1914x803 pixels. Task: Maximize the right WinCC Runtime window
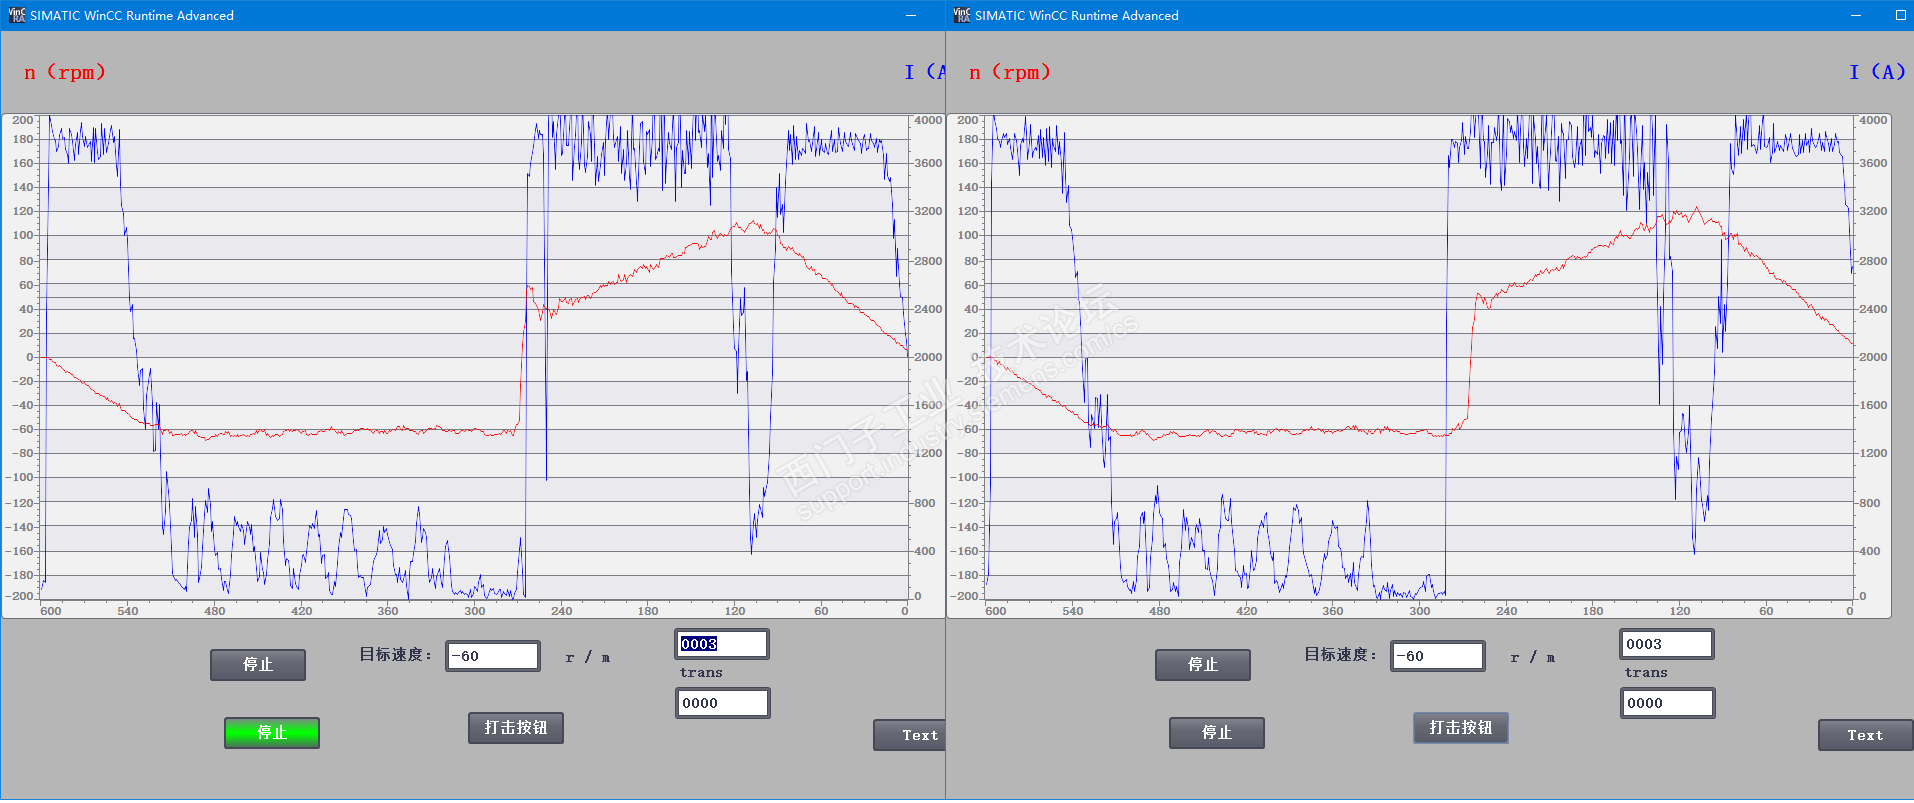(x=1901, y=15)
